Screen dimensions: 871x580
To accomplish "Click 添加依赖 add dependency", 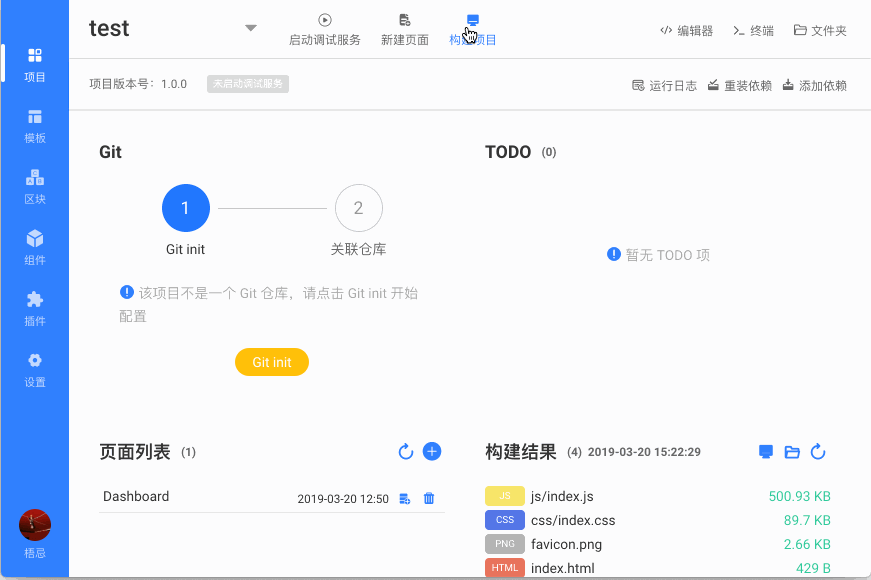I will [814, 86].
